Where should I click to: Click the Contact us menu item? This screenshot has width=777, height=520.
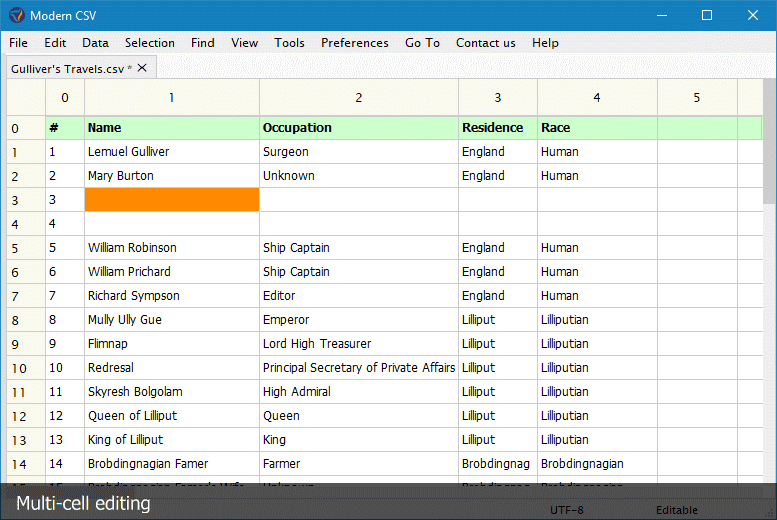485,43
